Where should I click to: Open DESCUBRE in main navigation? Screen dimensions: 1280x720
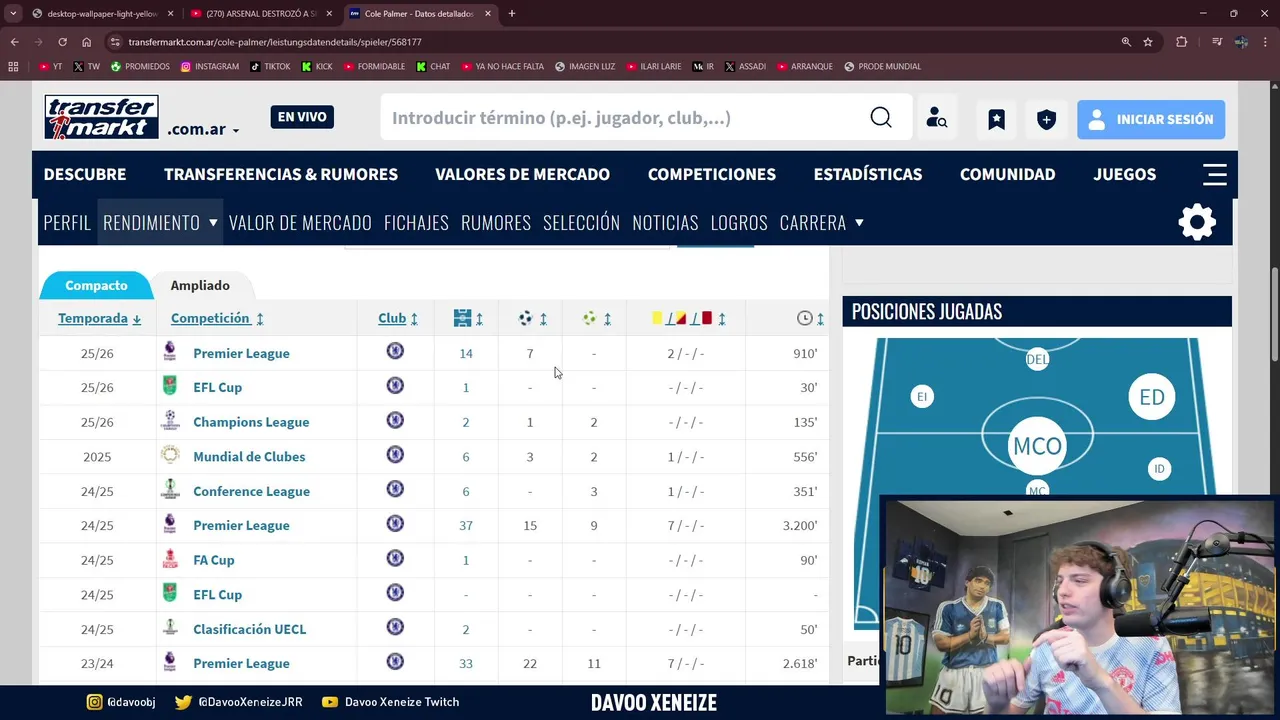click(x=85, y=174)
